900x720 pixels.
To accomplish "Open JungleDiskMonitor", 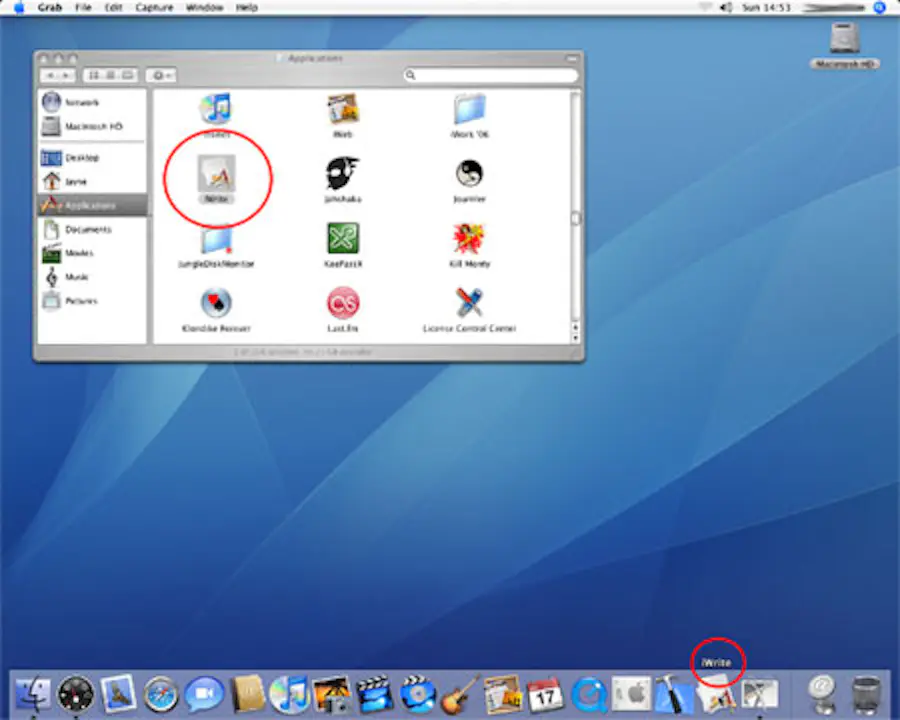I will click(x=216, y=240).
